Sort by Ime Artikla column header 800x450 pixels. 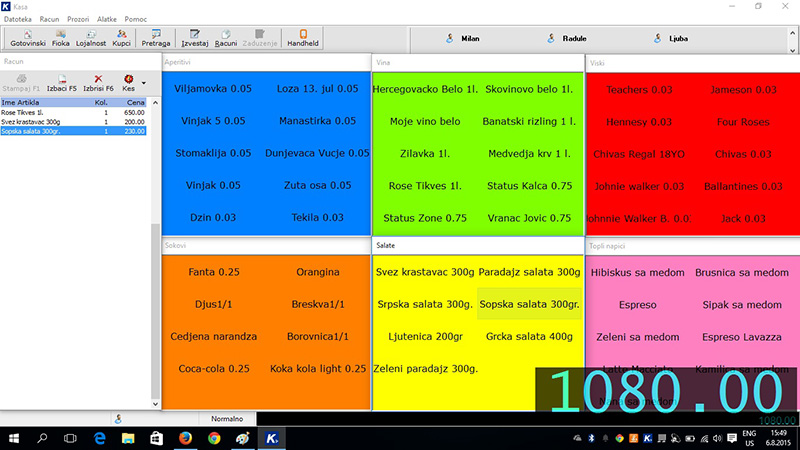point(20,103)
